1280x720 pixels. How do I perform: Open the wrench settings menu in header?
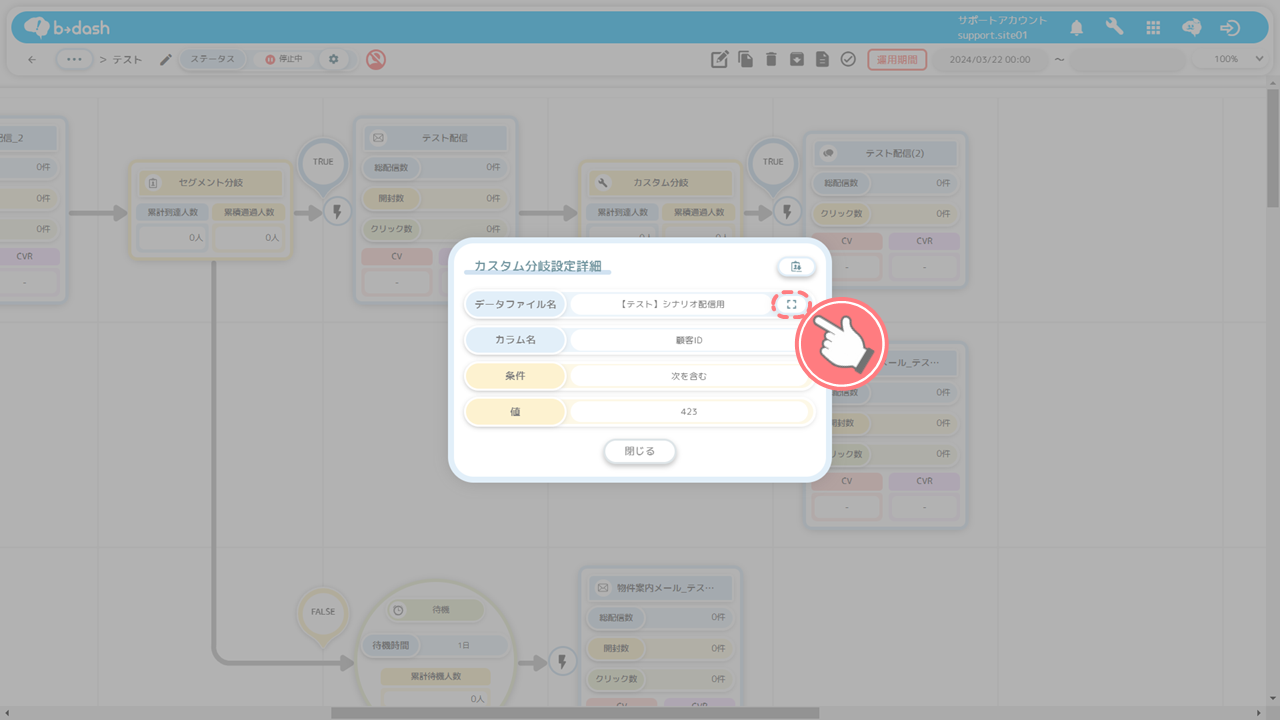pos(1114,27)
